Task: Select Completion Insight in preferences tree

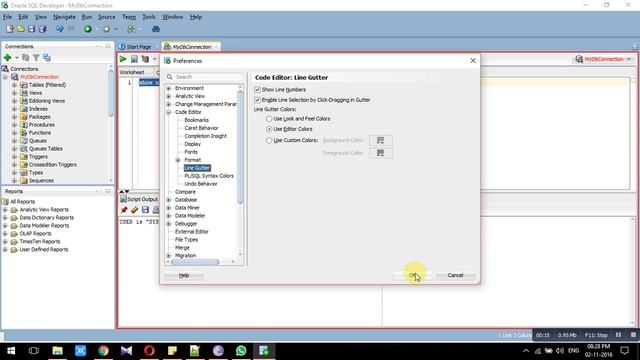Action: tap(205, 136)
